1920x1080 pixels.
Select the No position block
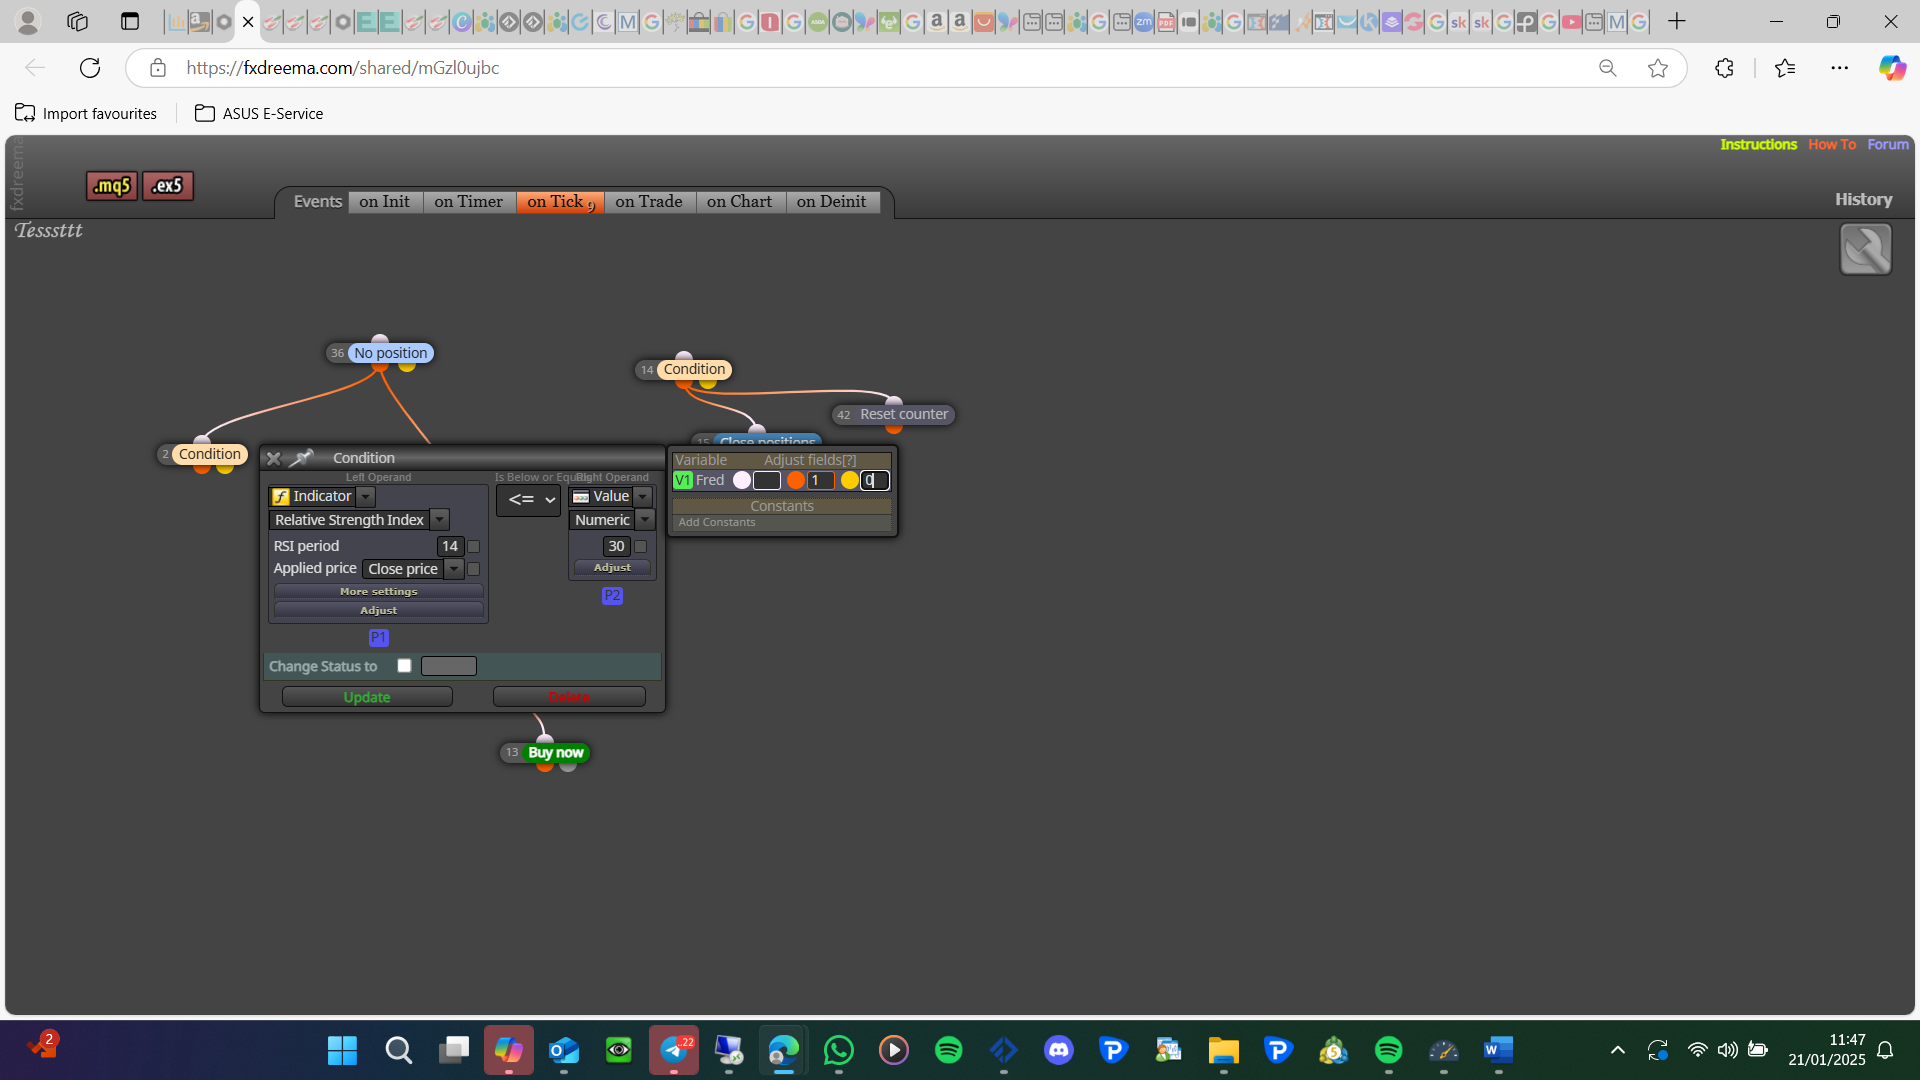coord(390,353)
